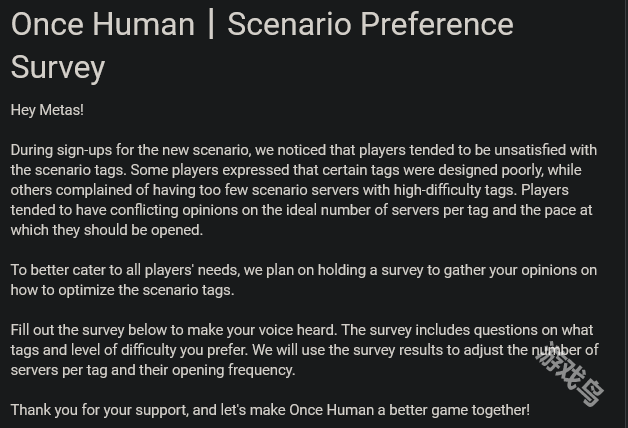Click the phrase 'designed poorly' in the first paragraph

click(x=491, y=170)
